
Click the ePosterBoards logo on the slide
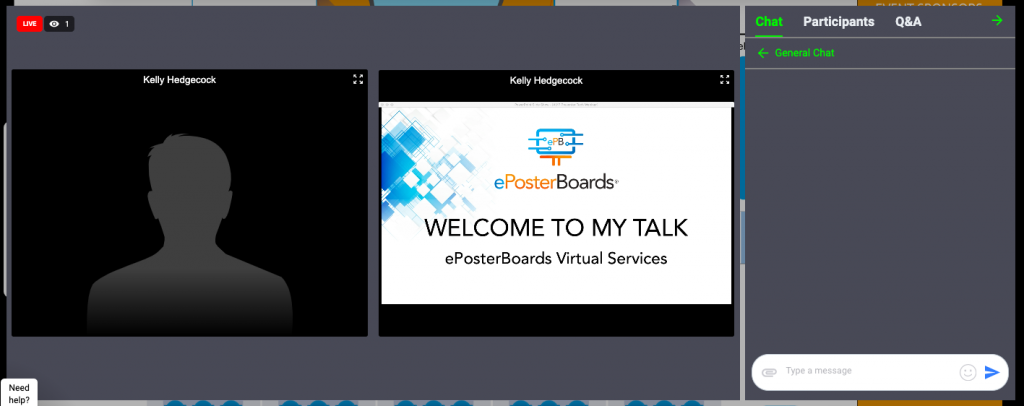point(555,159)
